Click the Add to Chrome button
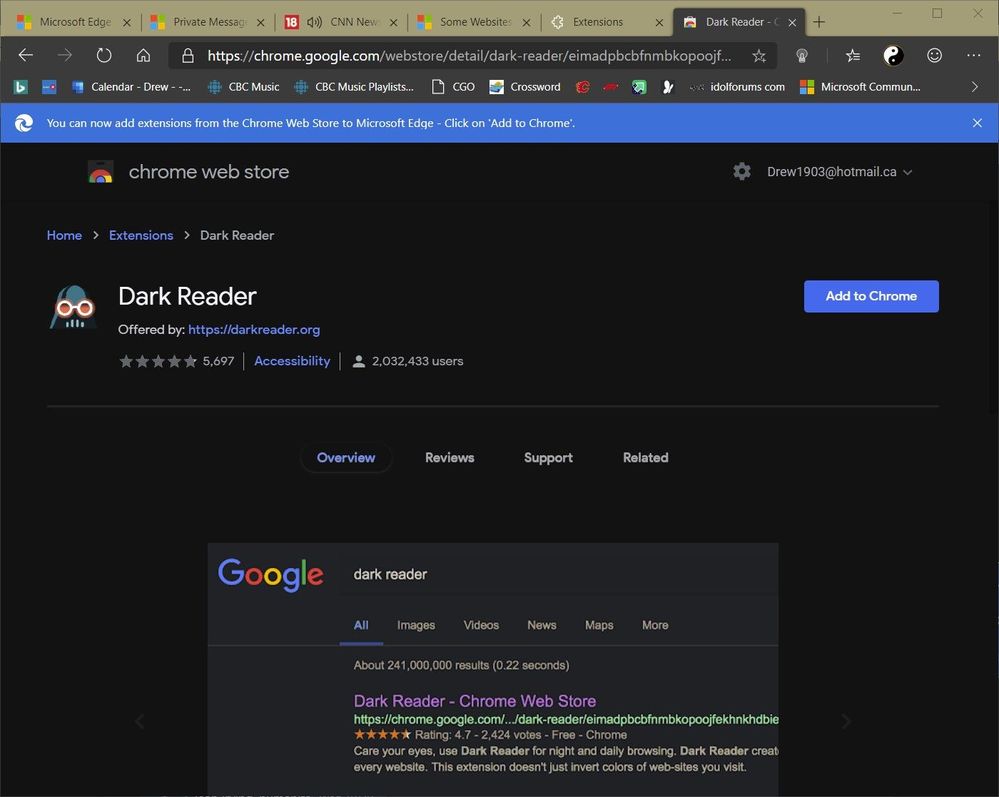 tap(871, 296)
